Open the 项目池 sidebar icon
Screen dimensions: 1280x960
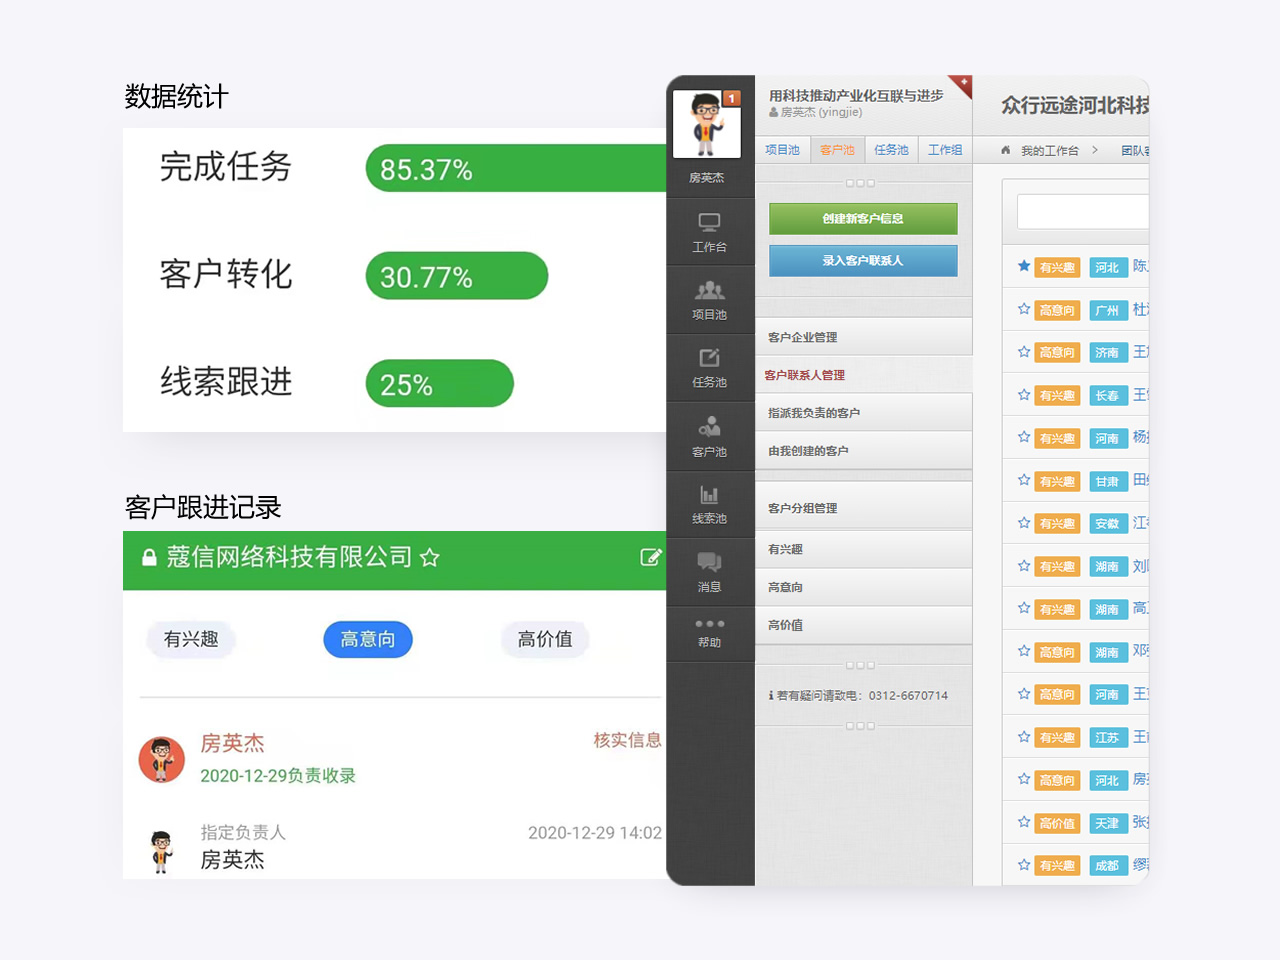tap(709, 299)
